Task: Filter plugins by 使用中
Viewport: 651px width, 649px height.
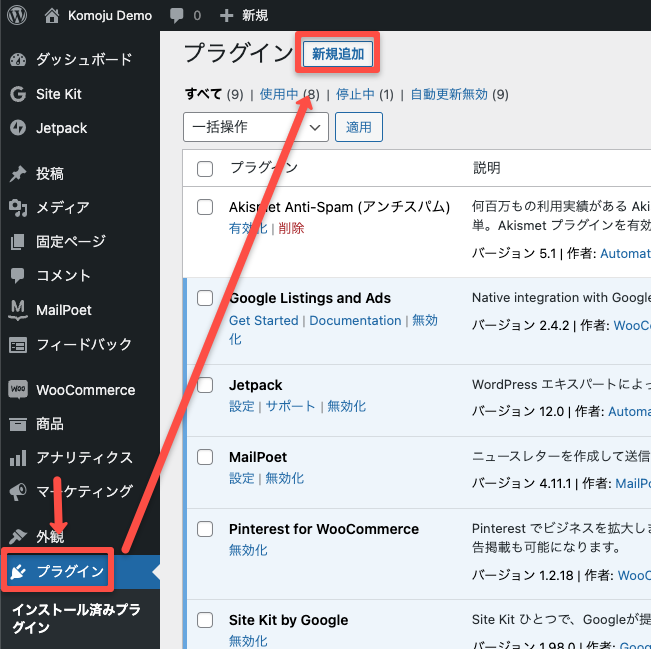Action: 279,94
